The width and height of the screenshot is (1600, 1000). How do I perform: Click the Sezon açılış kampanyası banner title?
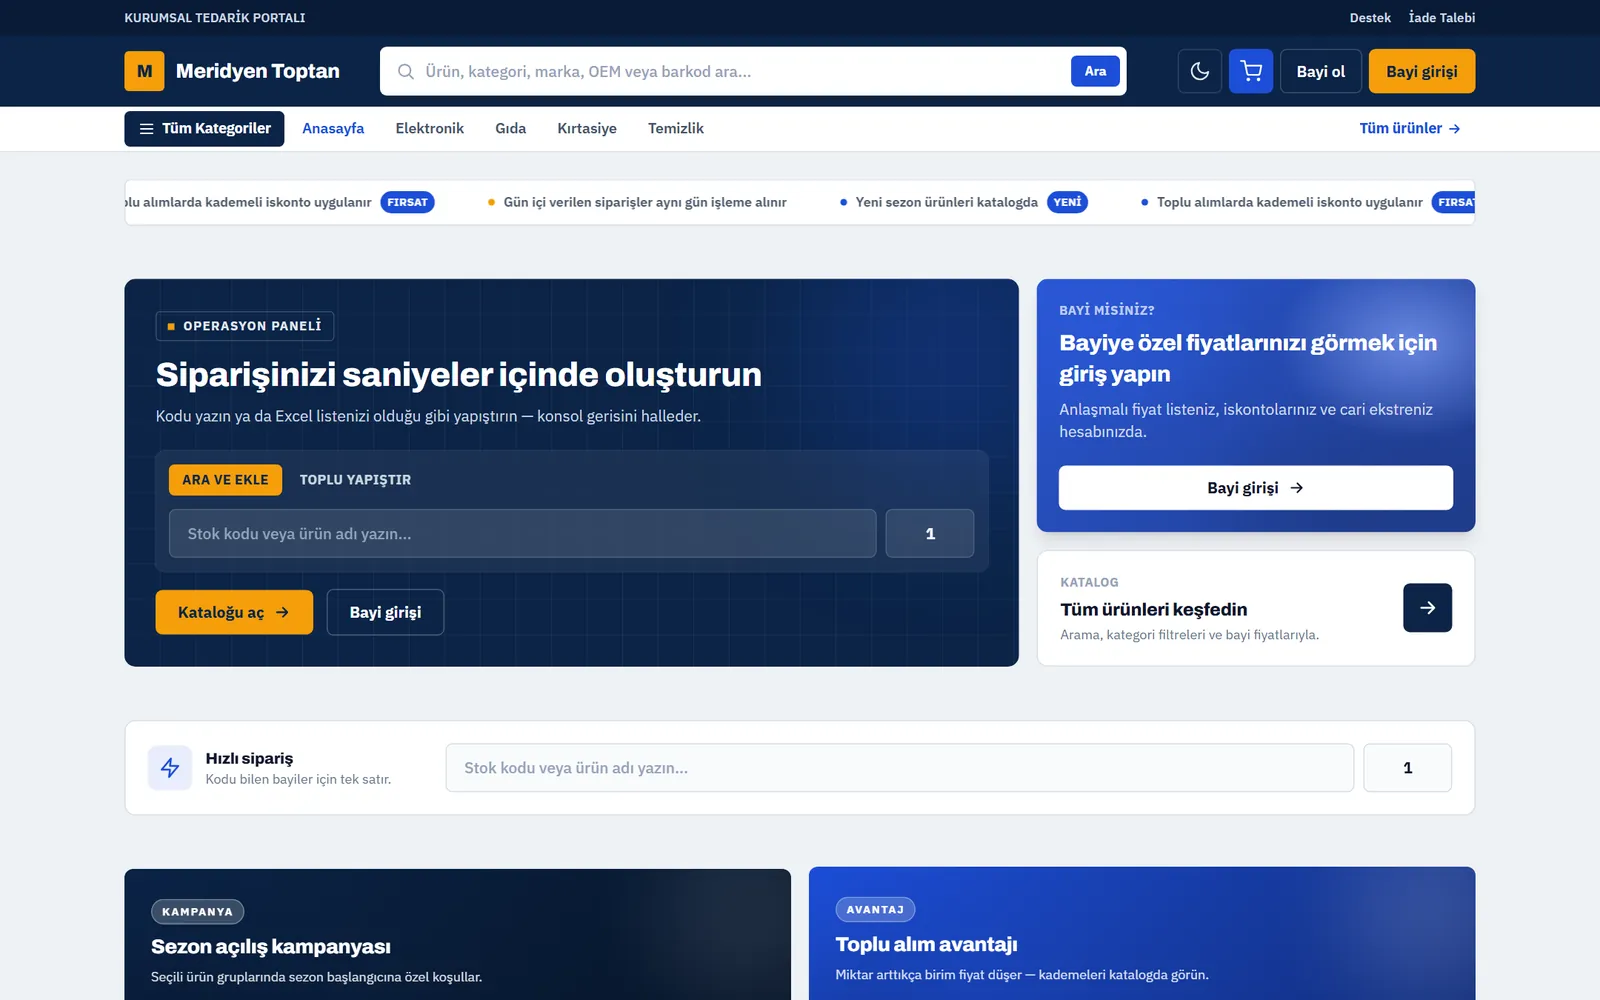[x=270, y=947]
